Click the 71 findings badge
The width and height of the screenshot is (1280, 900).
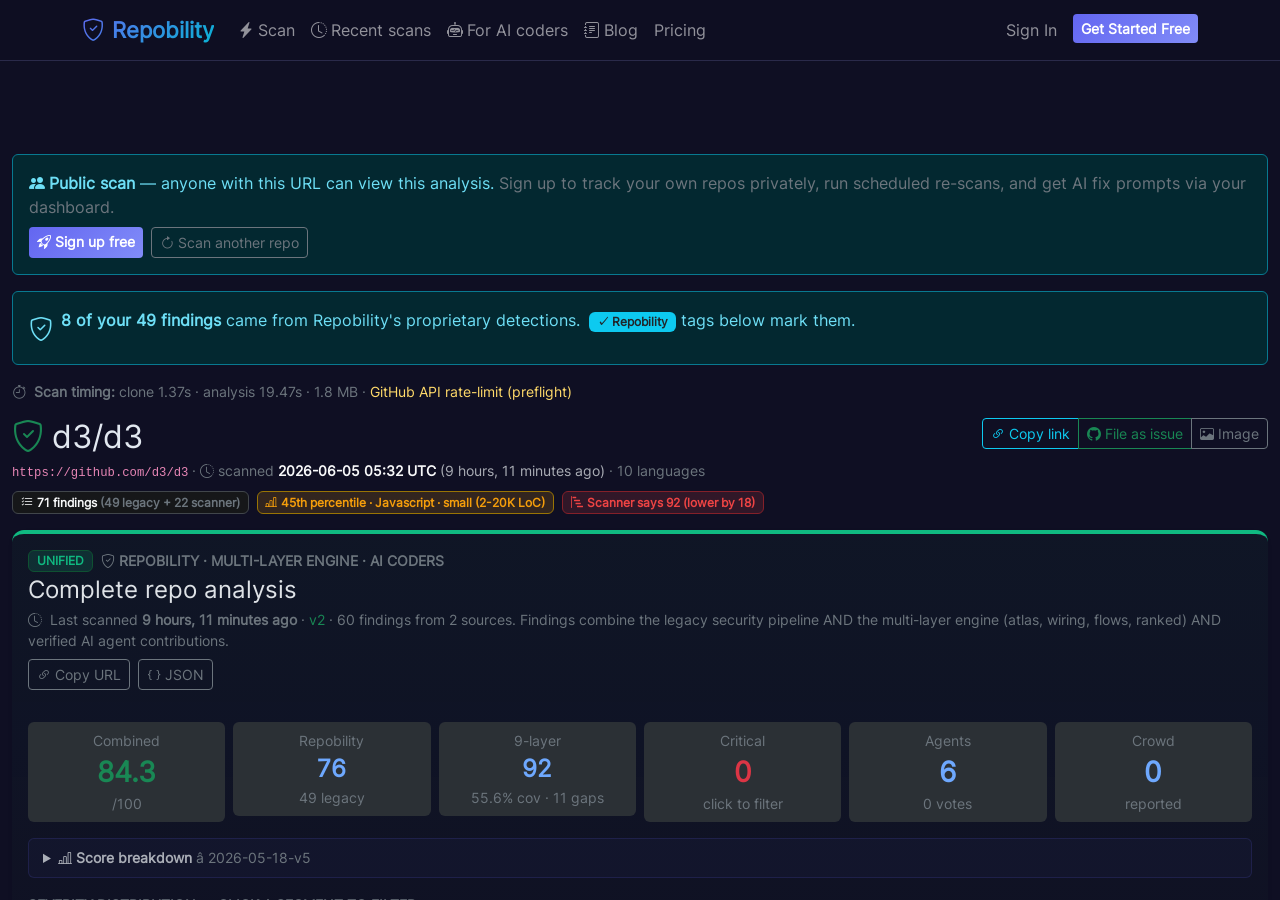click(x=130, y=502)
